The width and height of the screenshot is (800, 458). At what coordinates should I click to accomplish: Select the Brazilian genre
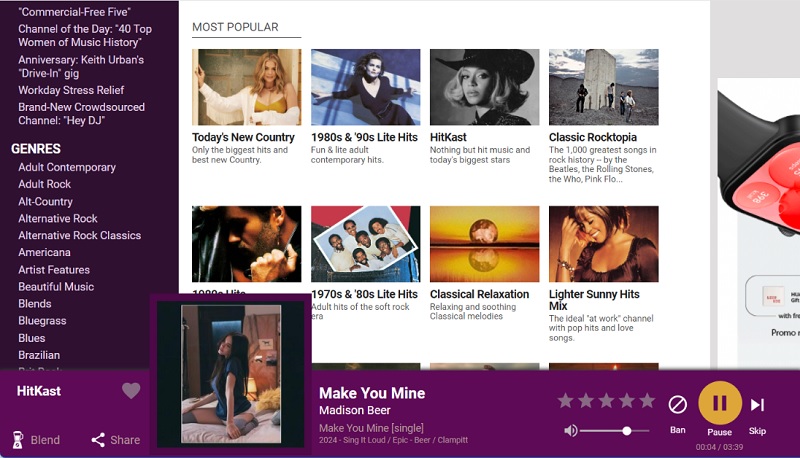(39, 355)
